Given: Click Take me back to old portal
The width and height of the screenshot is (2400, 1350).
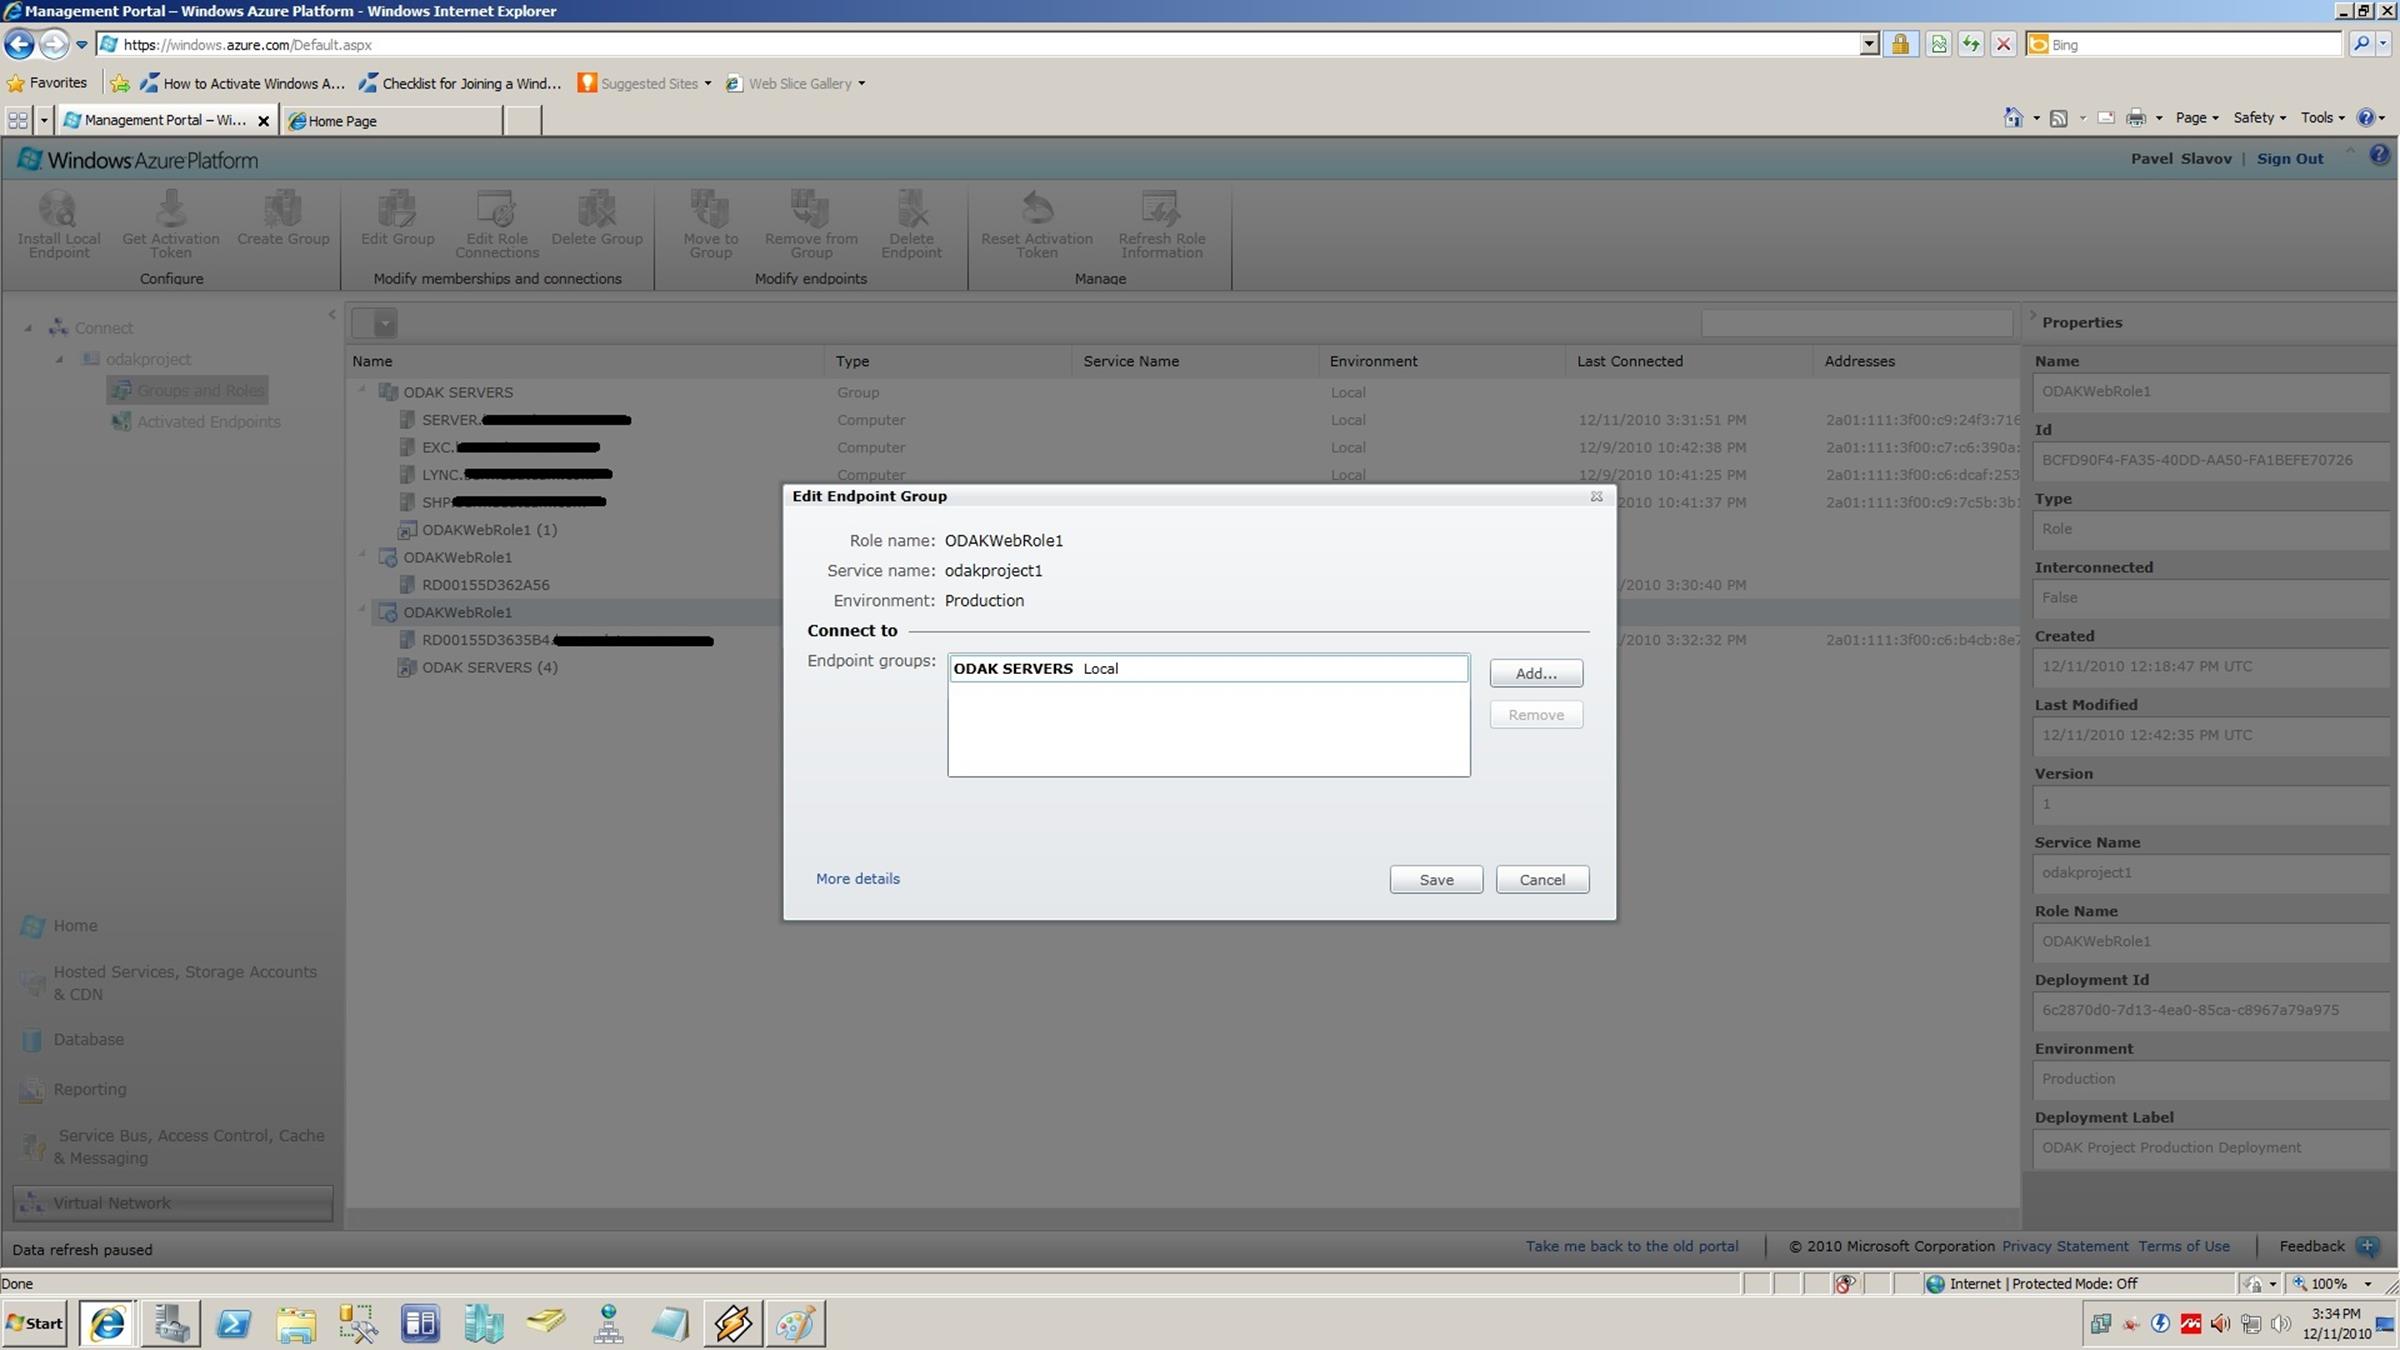Looking at the screenshot, I should [x=1632, y=1246].
